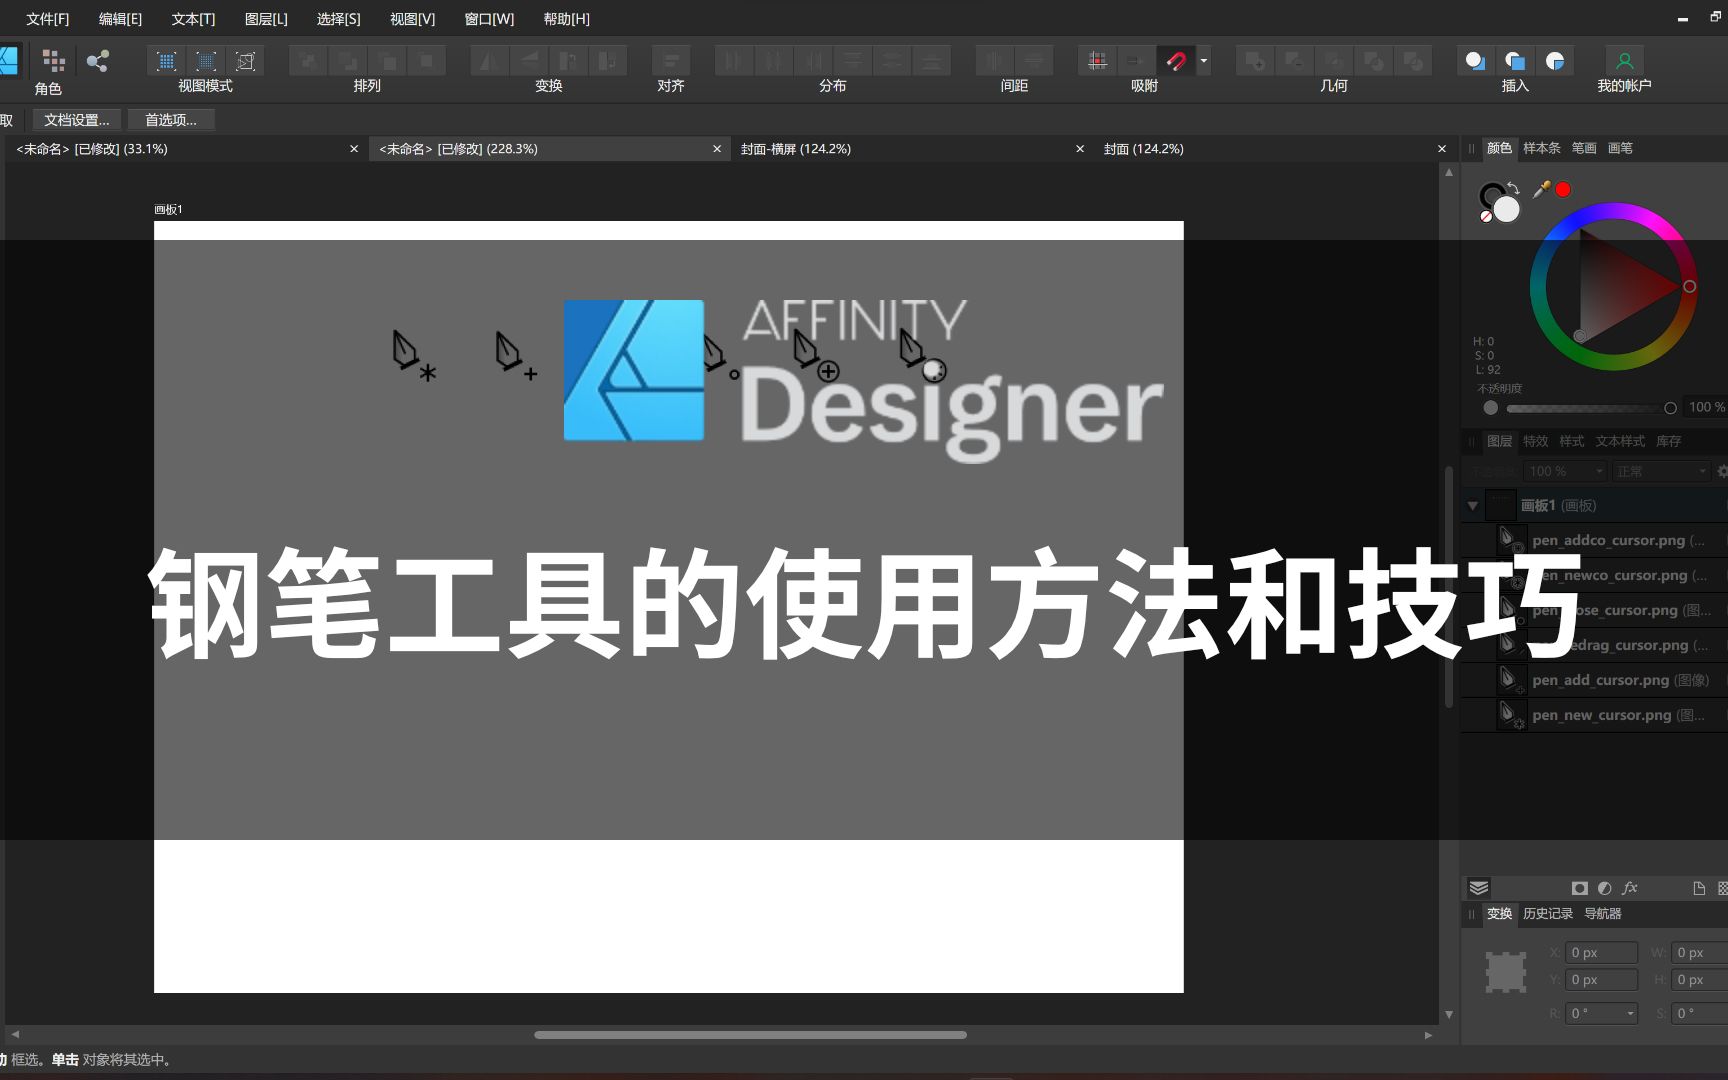Switch to the Export persona icon
This screenshot has width=1728, height=1080.
[x=97, y=61]
